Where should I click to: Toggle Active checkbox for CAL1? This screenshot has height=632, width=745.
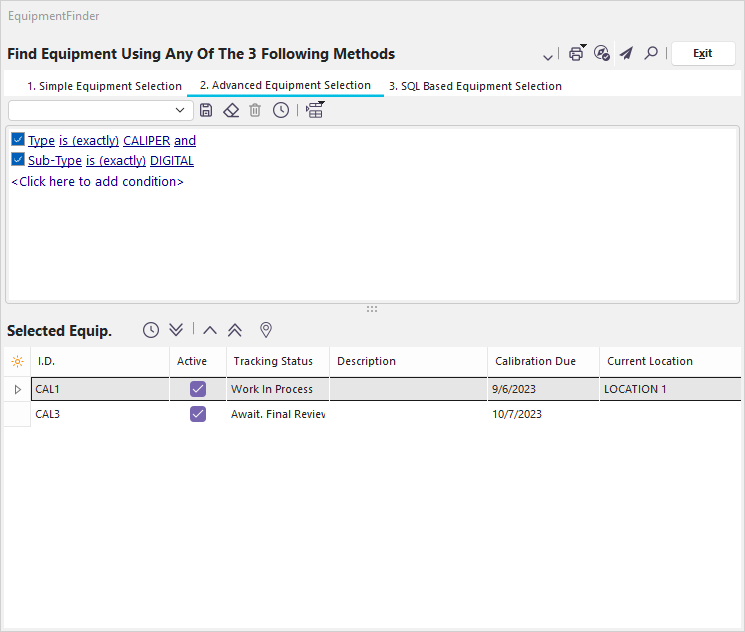198,389
